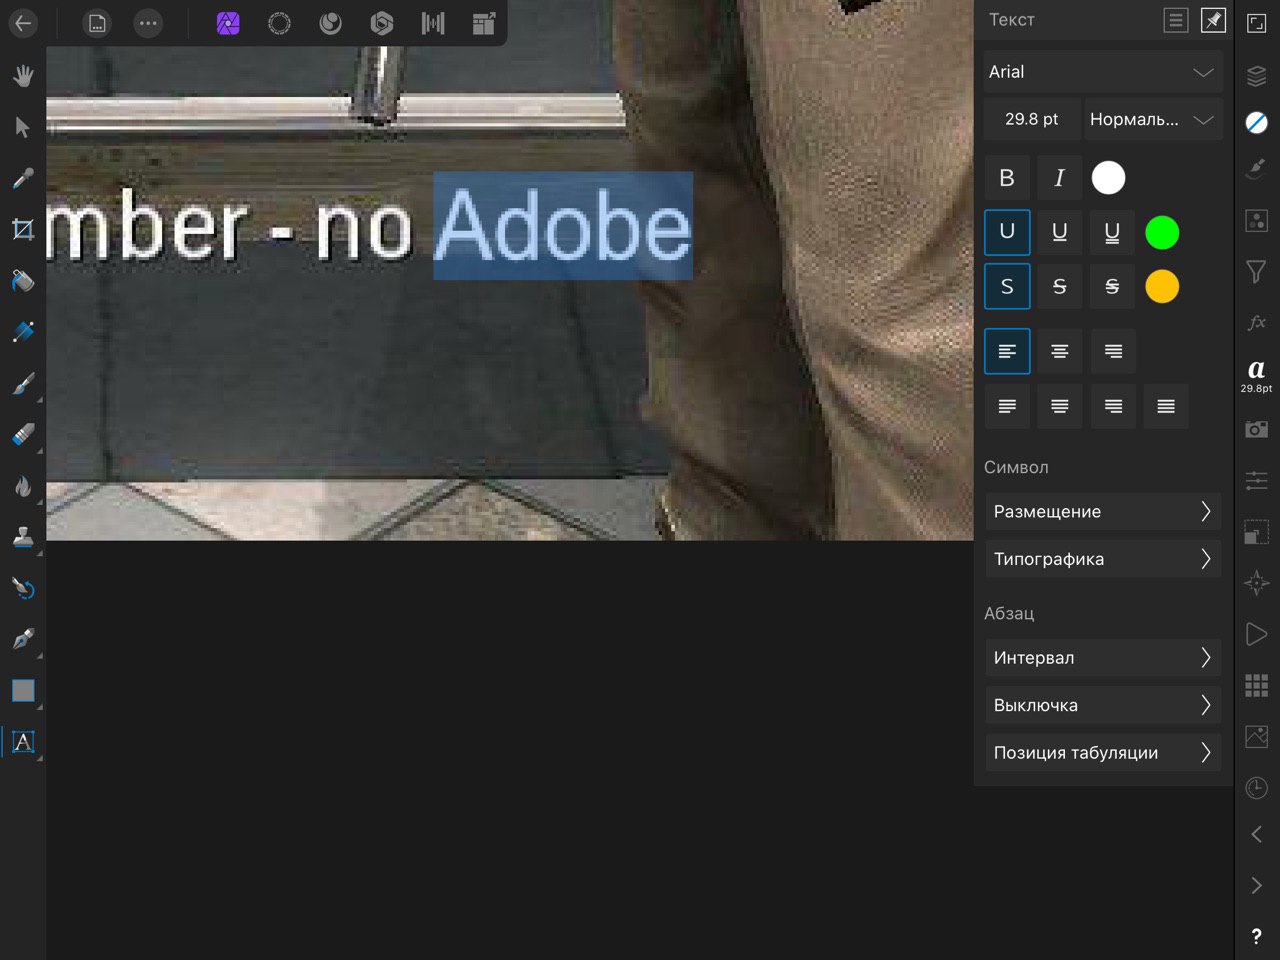
Task: Select the Artistic Text tool
Action: (23, 742)
